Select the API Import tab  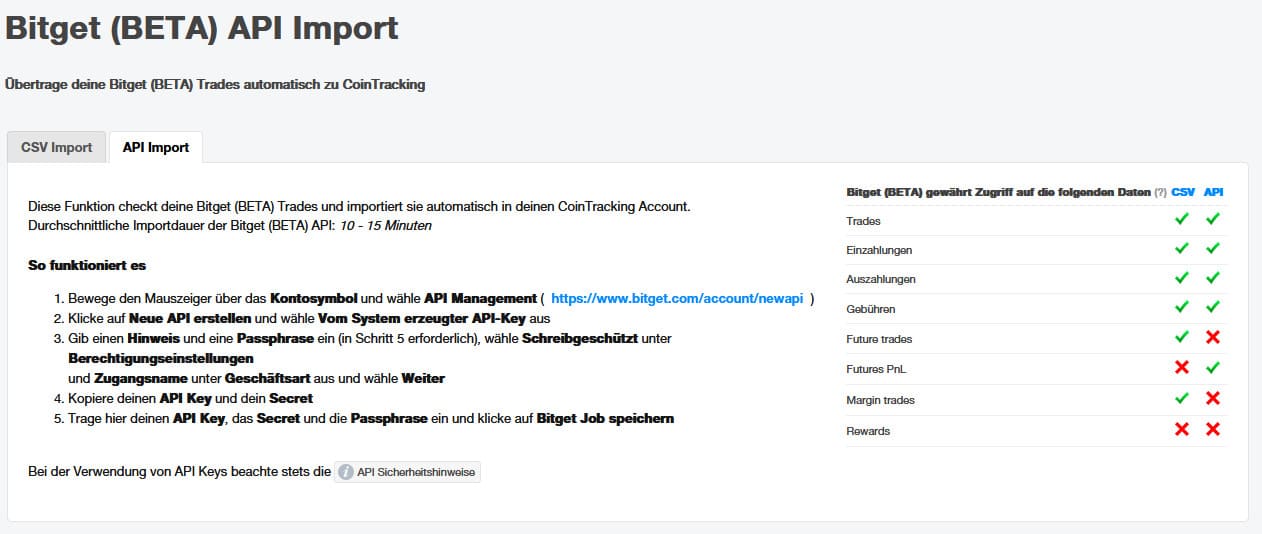tap(156, 147)
